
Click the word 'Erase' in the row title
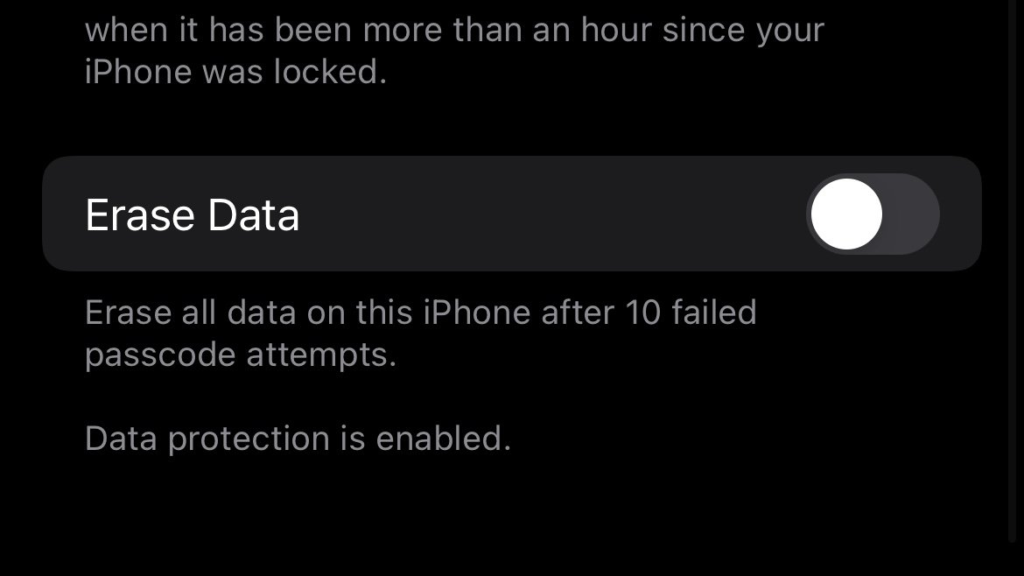click(x=140, y=215)
